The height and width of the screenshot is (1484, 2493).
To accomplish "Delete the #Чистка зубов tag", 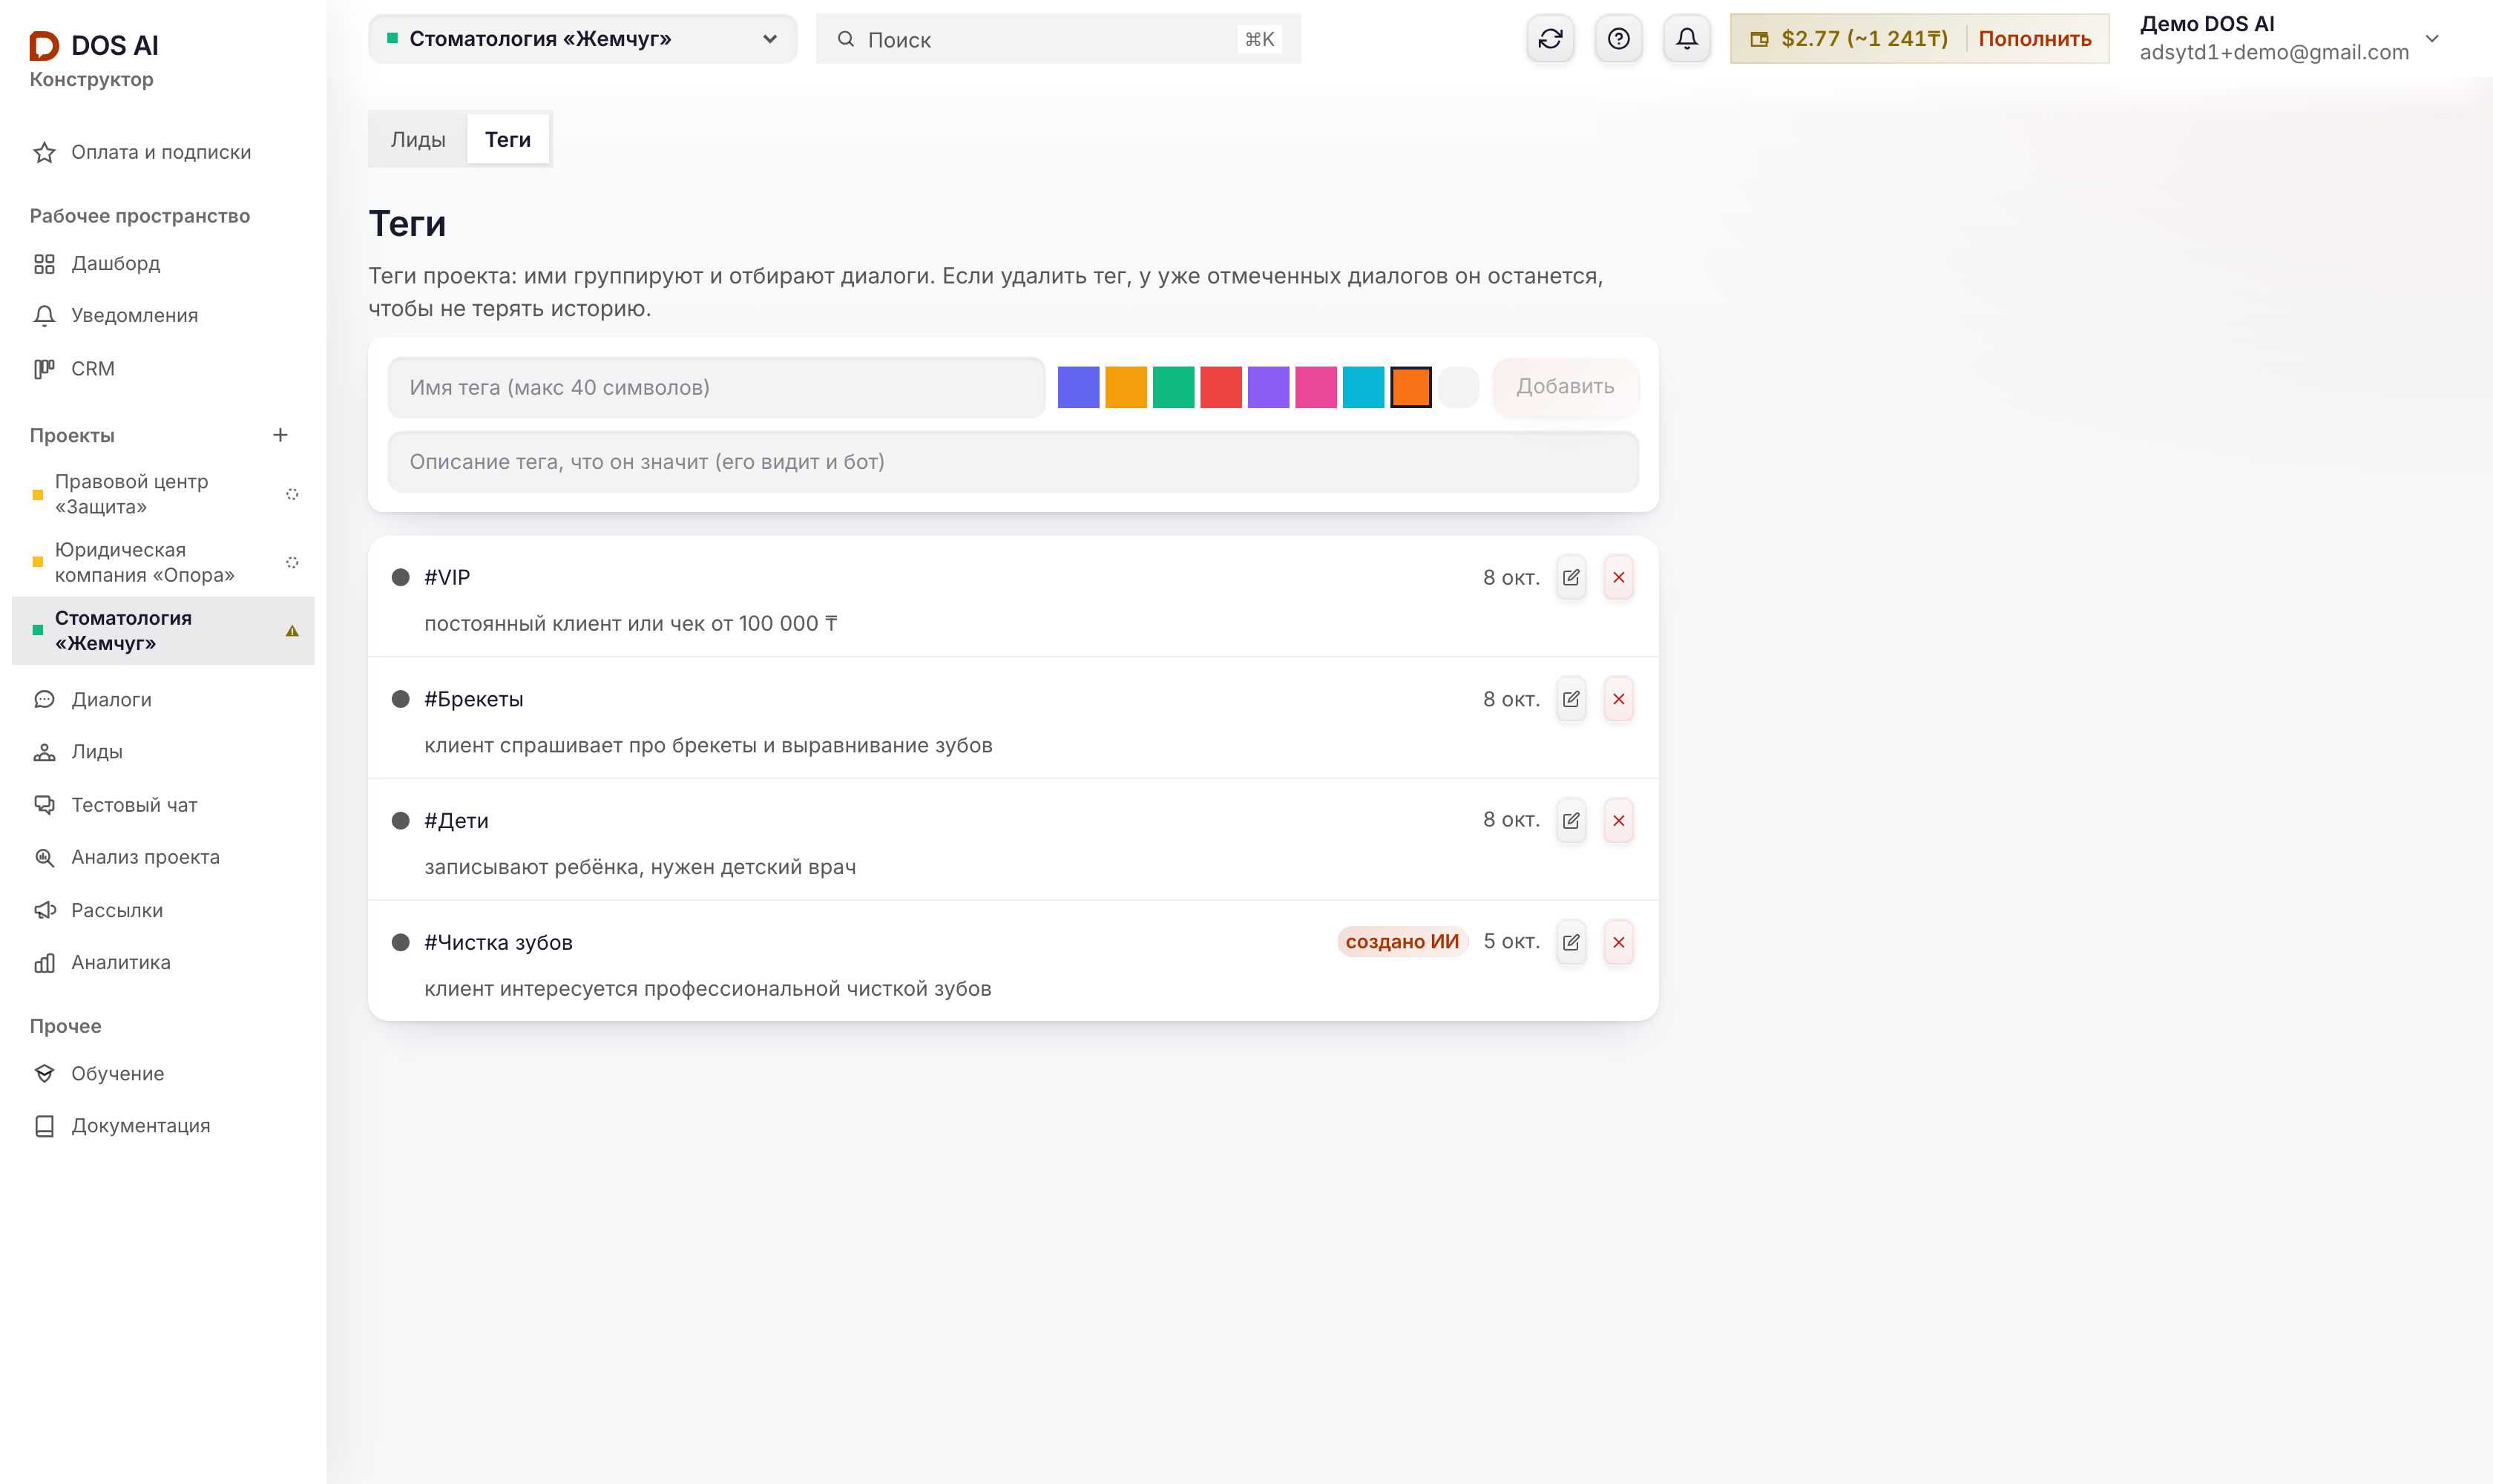I will coord(1618,942).
